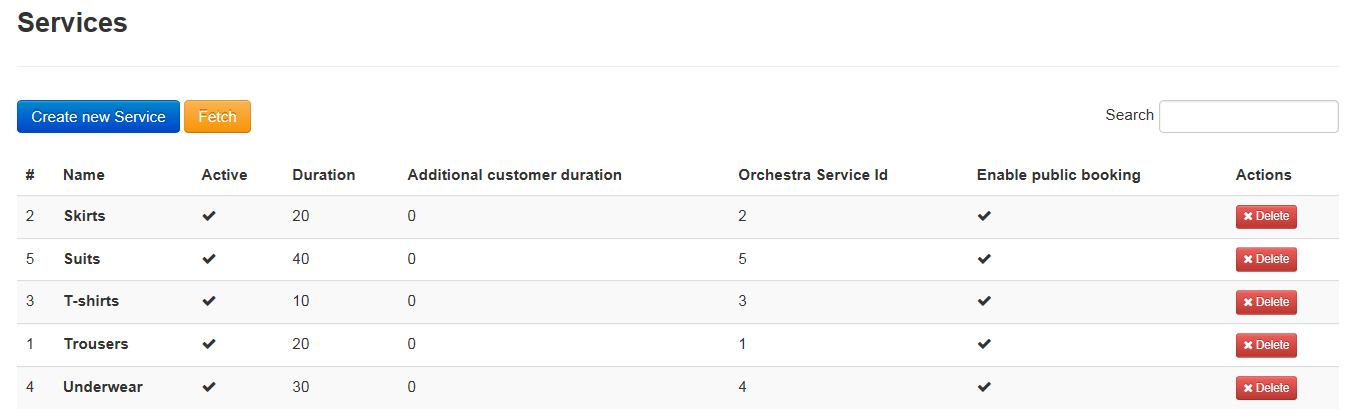
Task: Click public booking checkmark for T-shirts
Action: pyautogui.click(x=984, y=301)
